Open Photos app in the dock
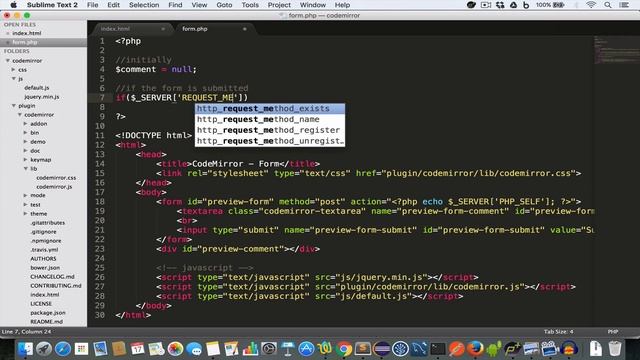 coord(175,349)
